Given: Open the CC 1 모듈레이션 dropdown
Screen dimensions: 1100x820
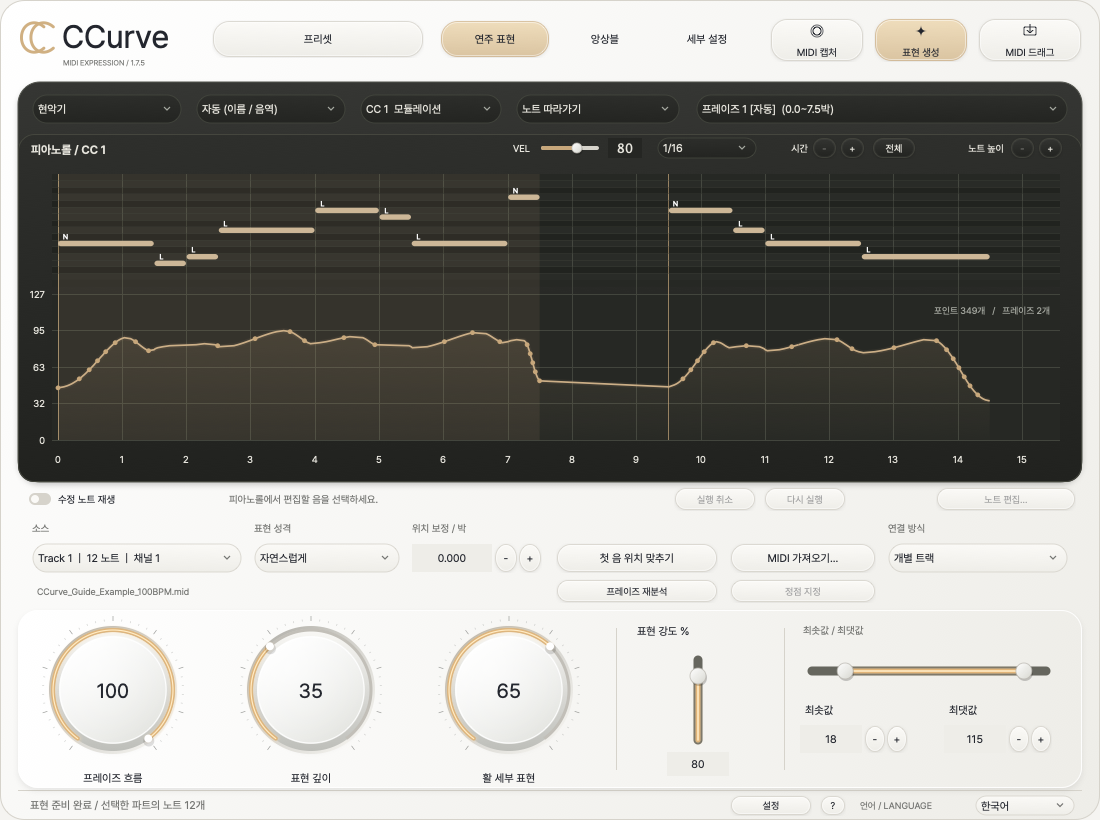Looking at the screenshot, I should pyautogui.click(x=429, y=109).
